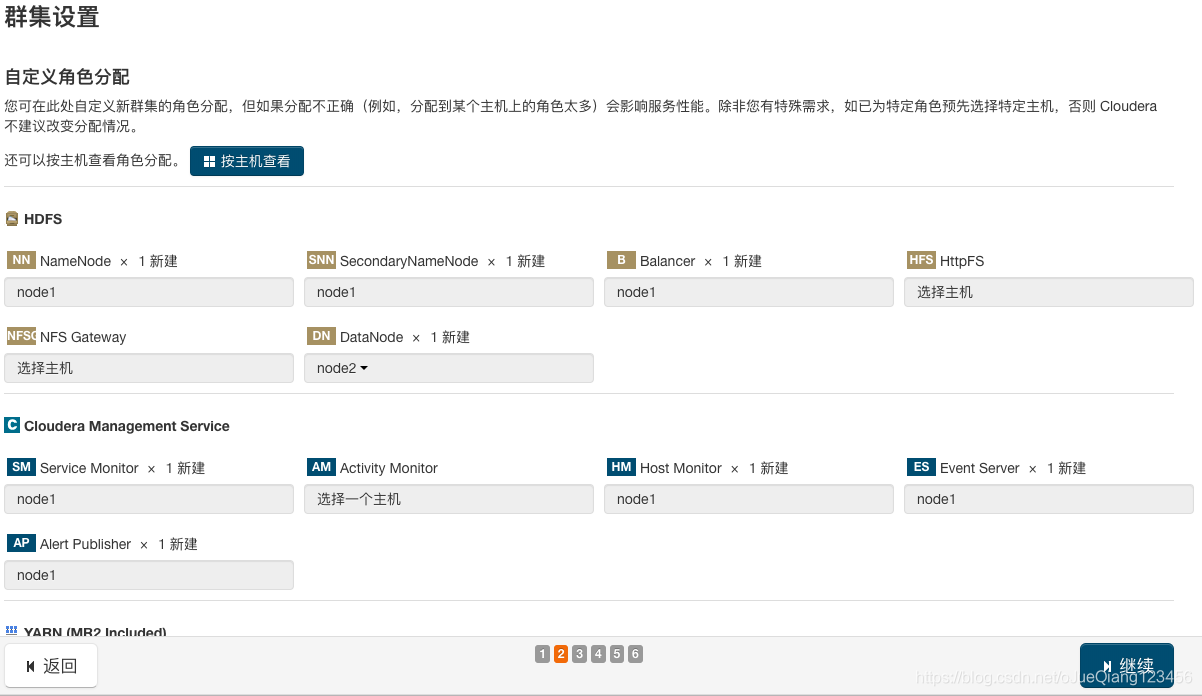This screenshot has height=696, width=1202.
Task: Go to wizard step 6
Action: (635, 654)
